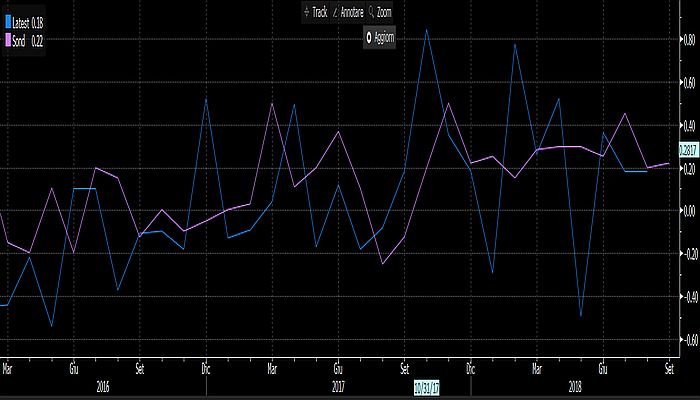
Task: Click the purple line's lowest dip in 2017
Action: (x=382, y=264)
